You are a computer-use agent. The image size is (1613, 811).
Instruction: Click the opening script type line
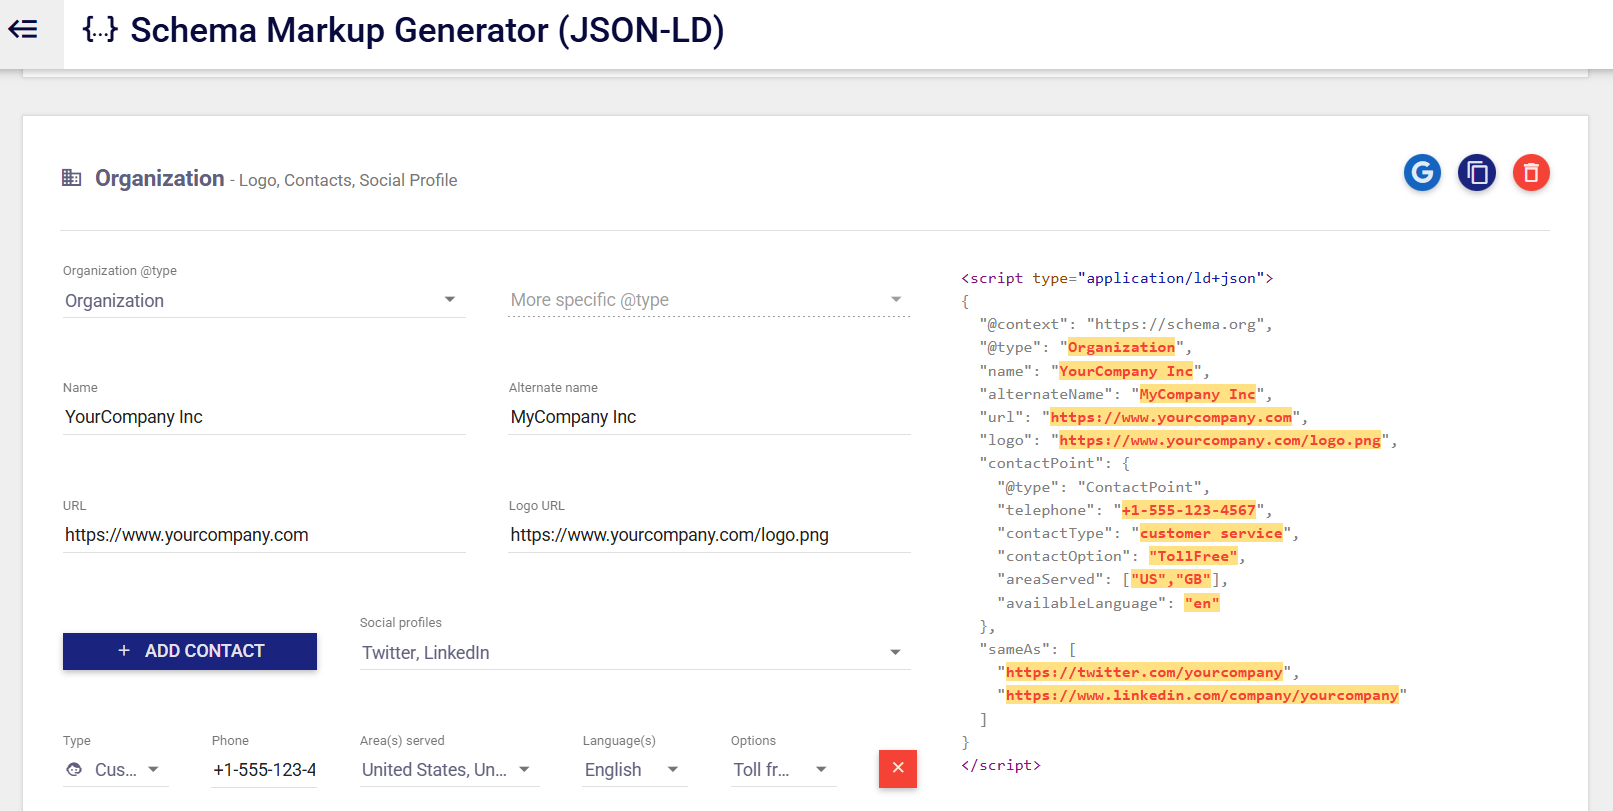point(1117,278)
